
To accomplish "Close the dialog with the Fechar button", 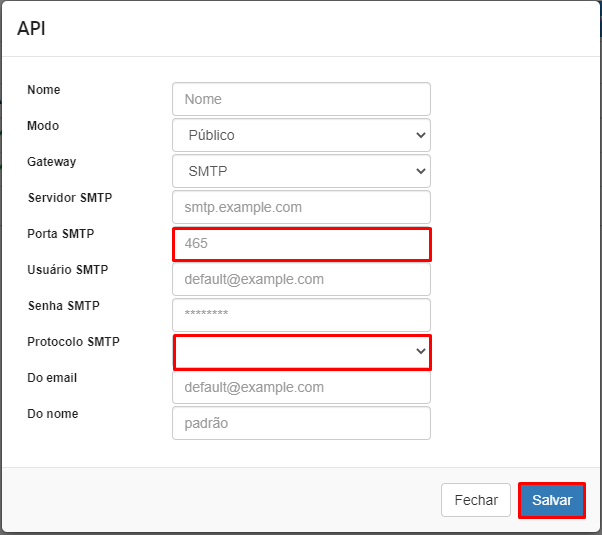I will click(x=476, y=500).
